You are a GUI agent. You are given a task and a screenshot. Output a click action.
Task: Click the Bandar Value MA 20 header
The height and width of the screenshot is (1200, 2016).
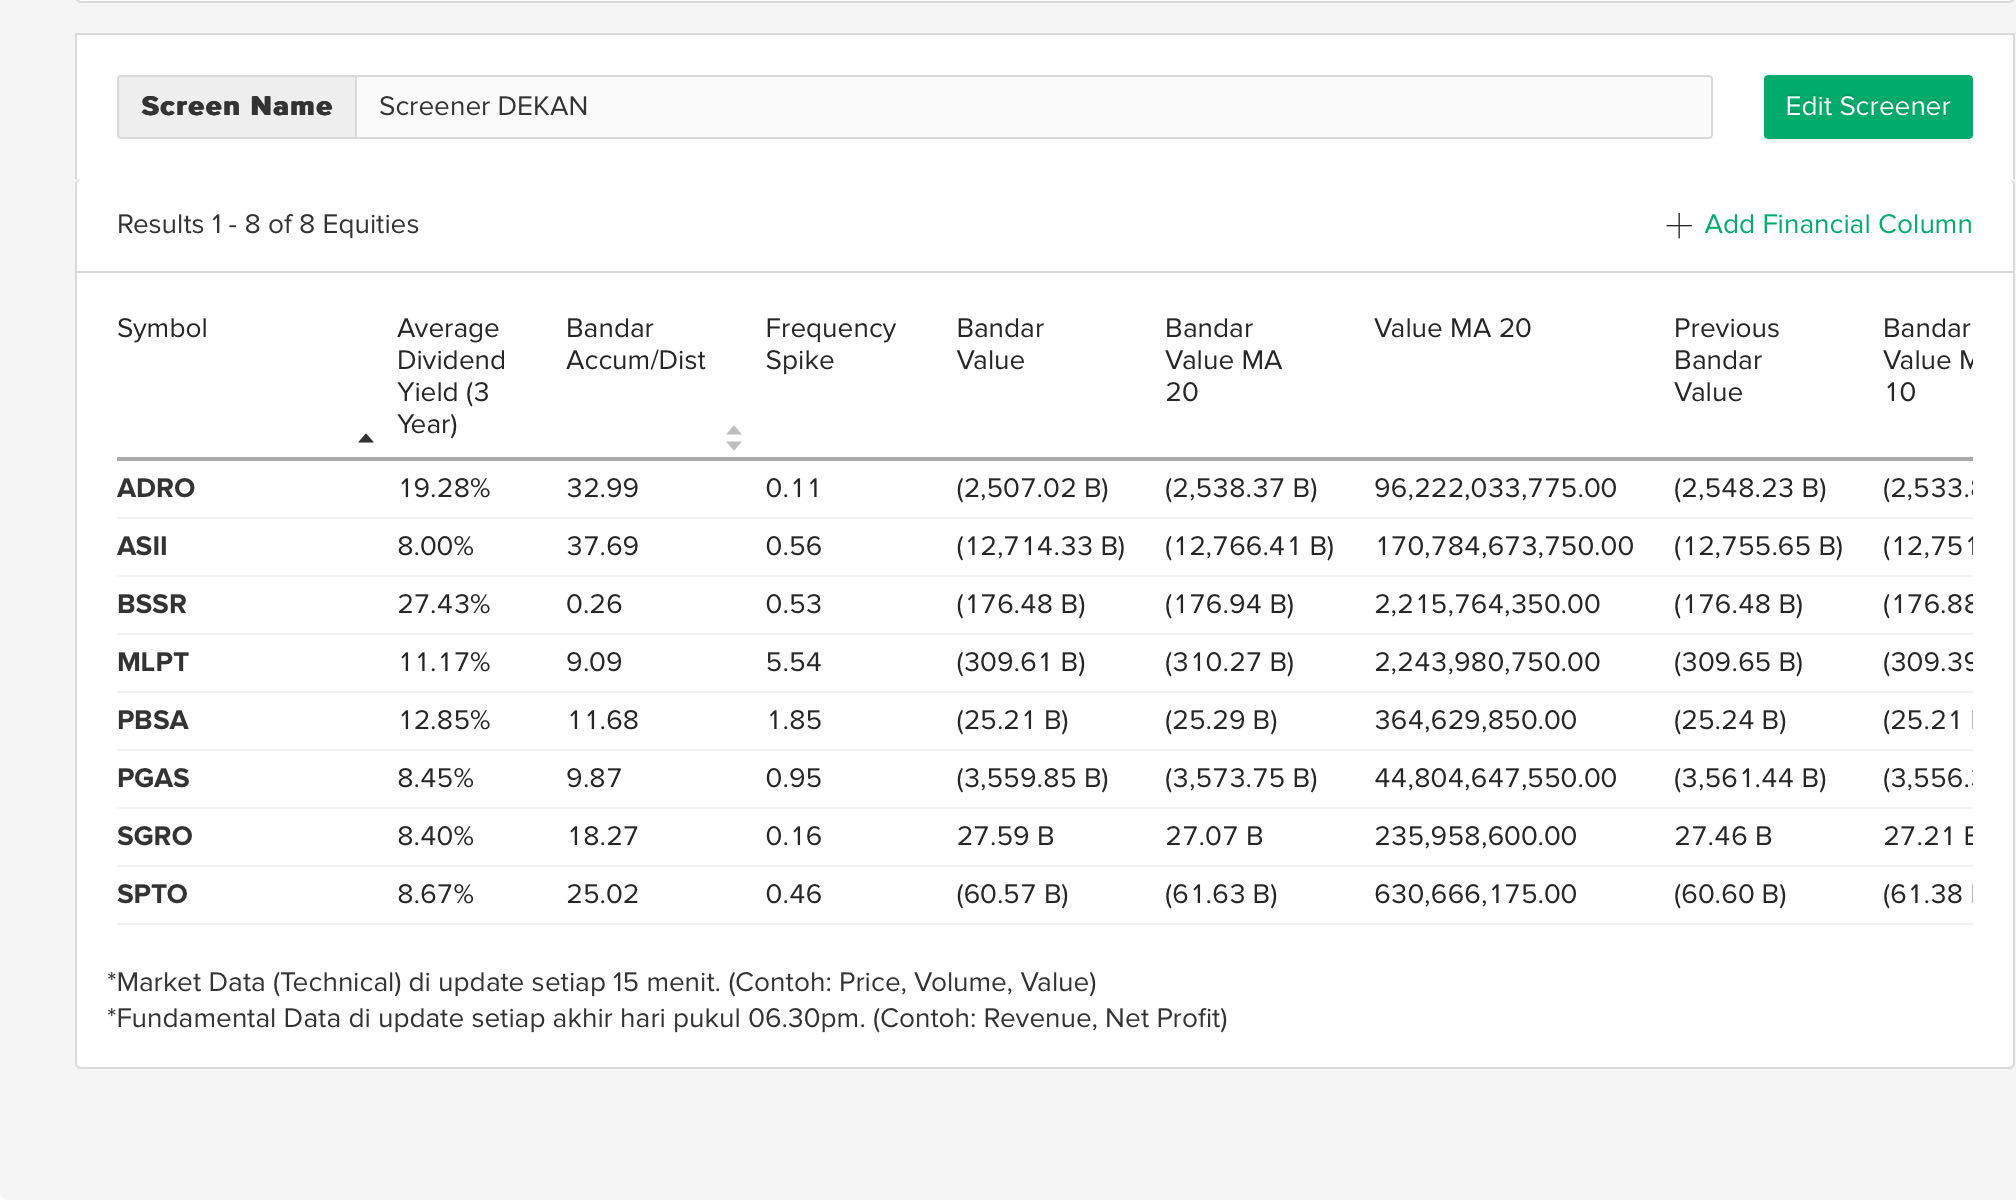click(1222, 360)
